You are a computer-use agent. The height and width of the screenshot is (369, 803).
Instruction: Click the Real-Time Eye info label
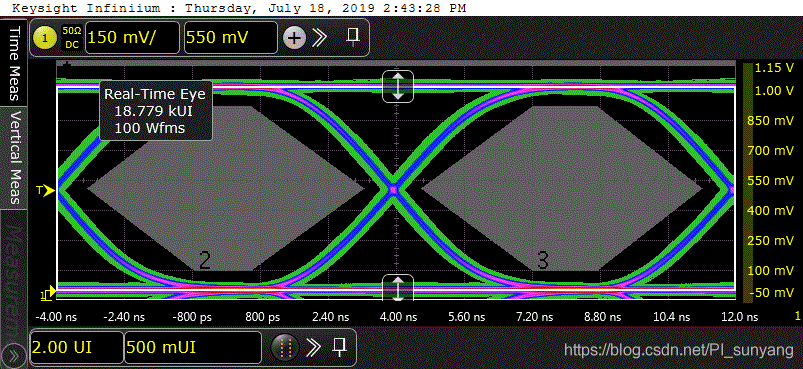155,111
